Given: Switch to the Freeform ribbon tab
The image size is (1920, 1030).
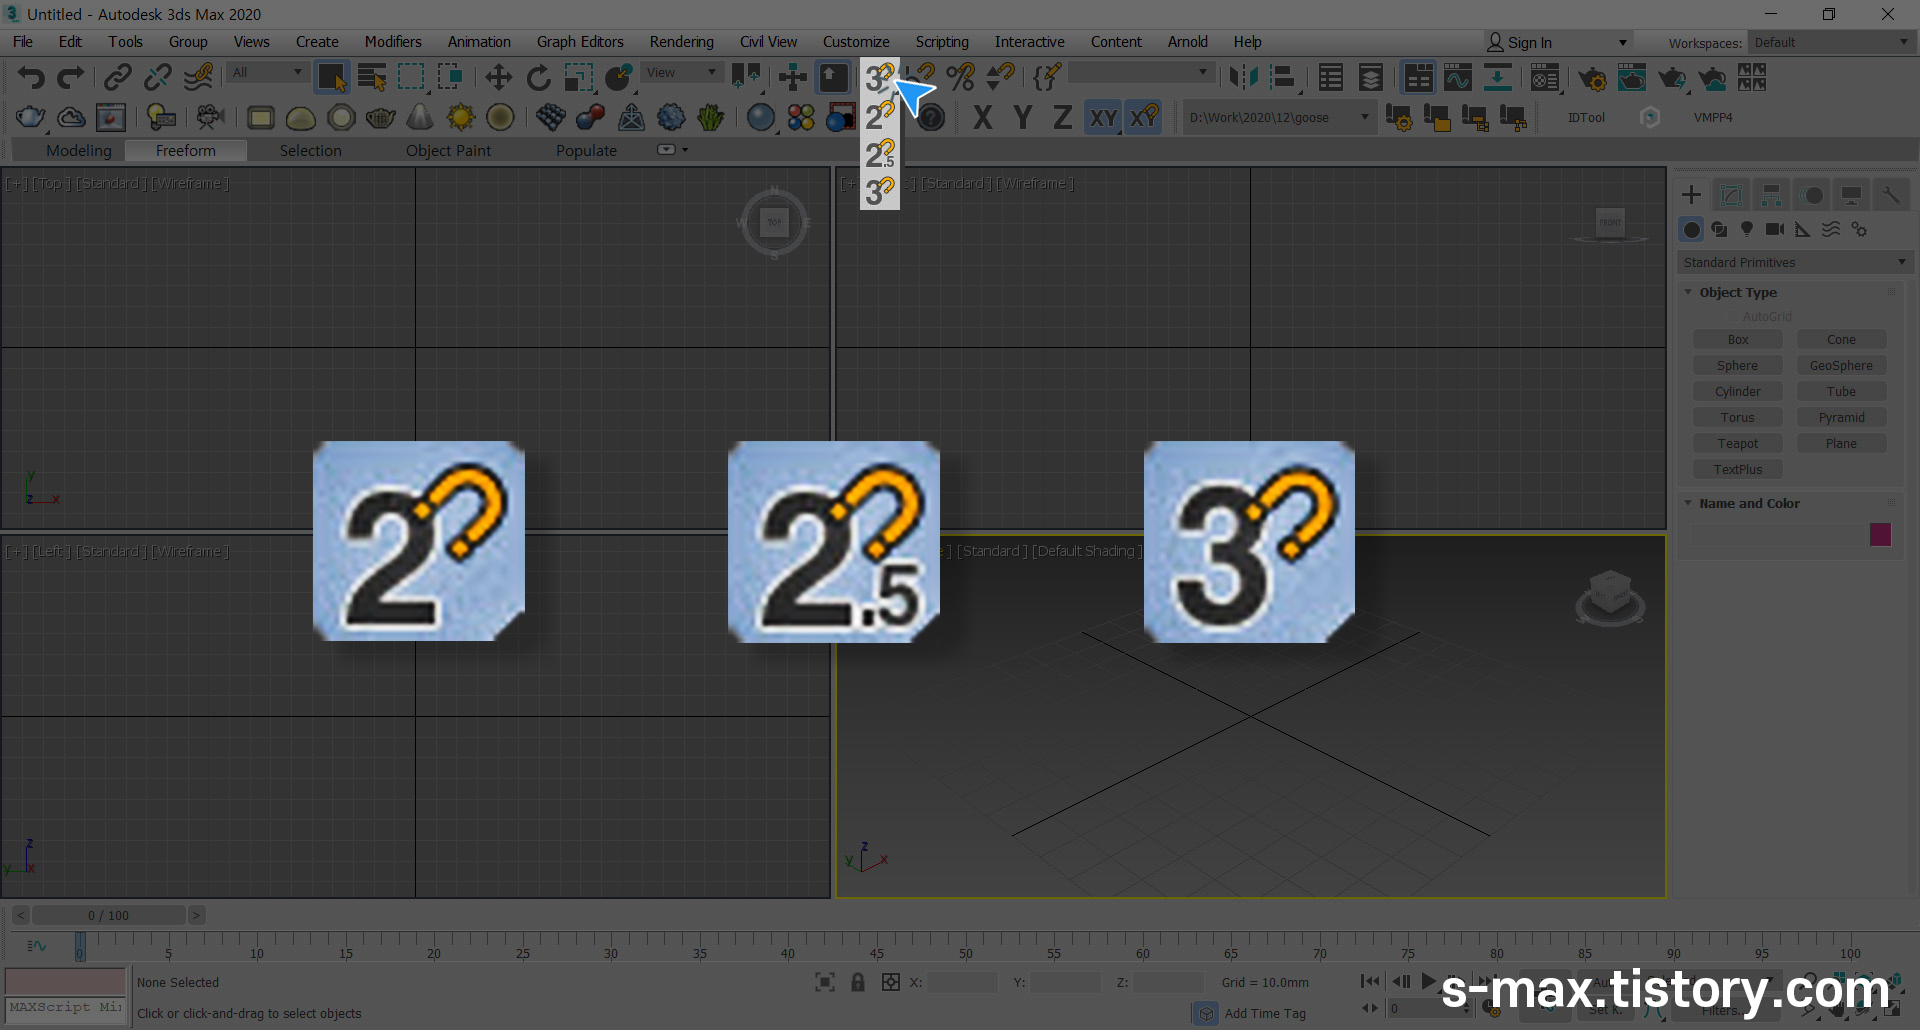Looking at the screenshot, I should pos(185,150).
